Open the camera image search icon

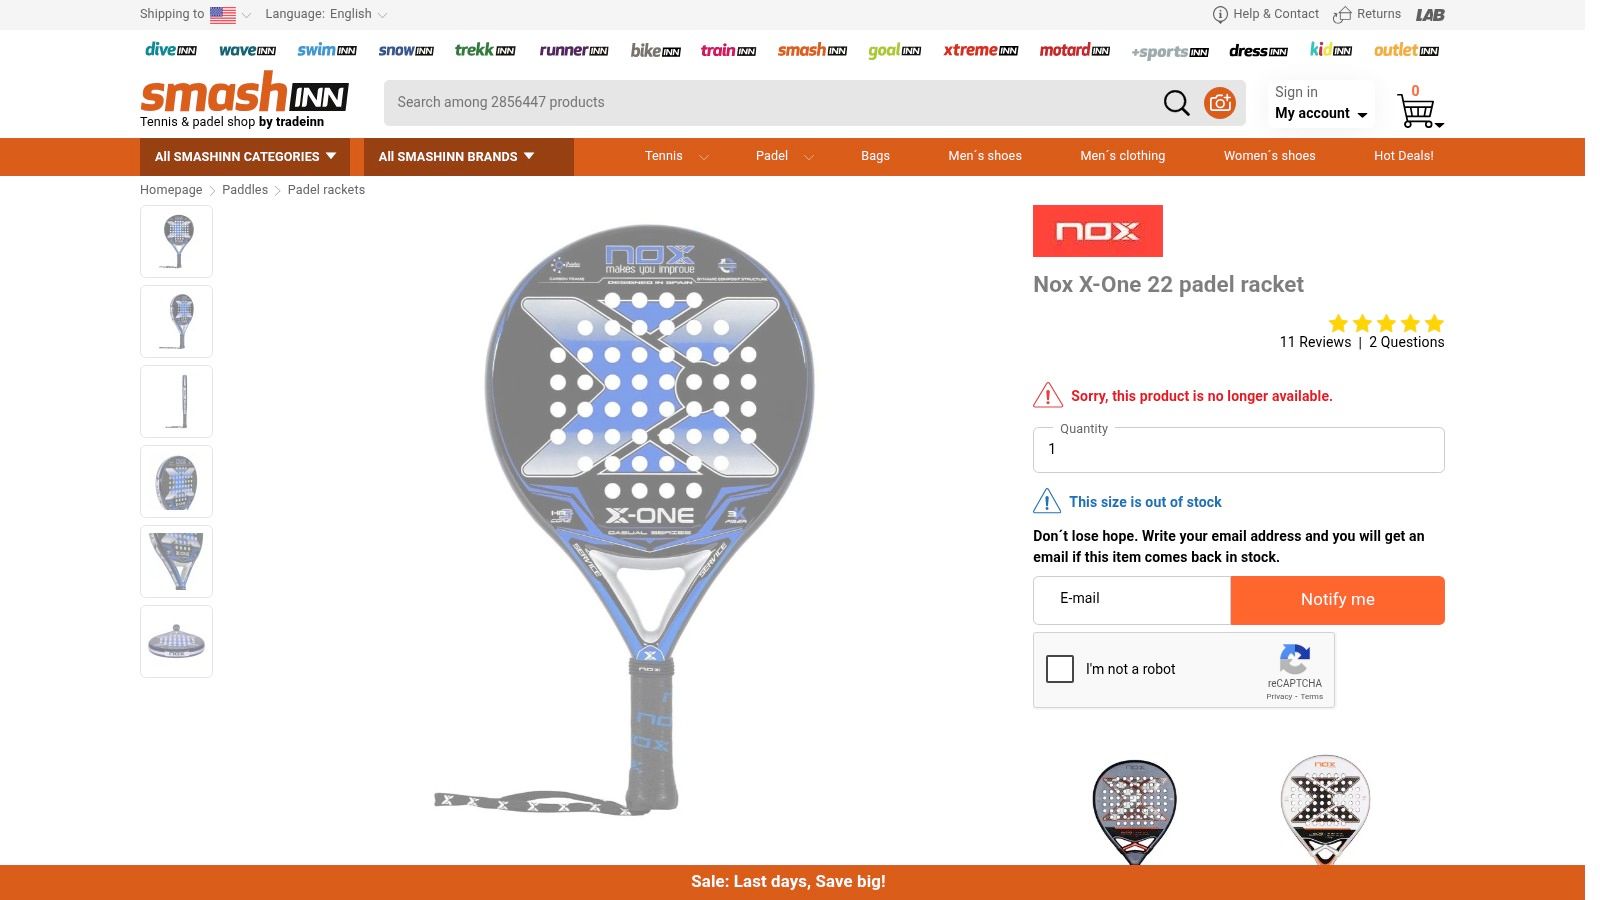[1220, 103]
